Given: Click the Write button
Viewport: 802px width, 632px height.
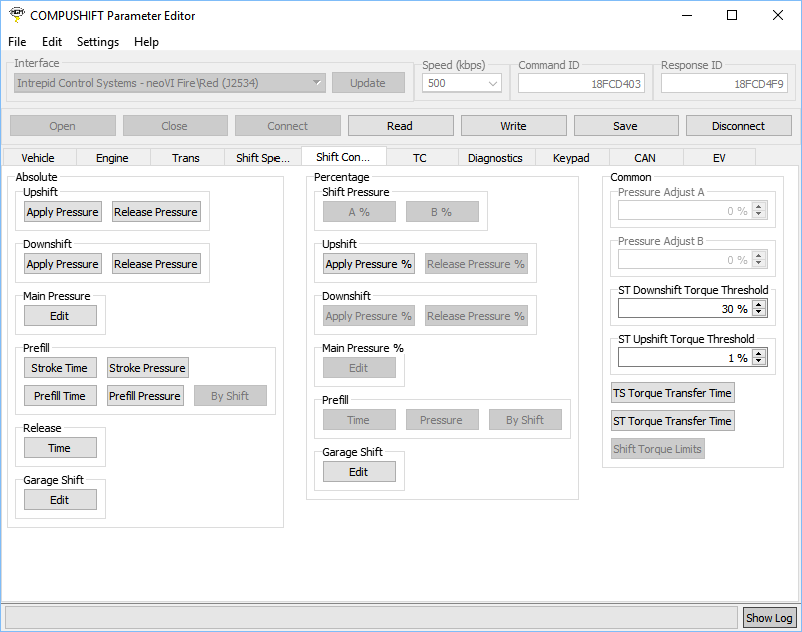Looking at the screenshot, I should point(514,126).
